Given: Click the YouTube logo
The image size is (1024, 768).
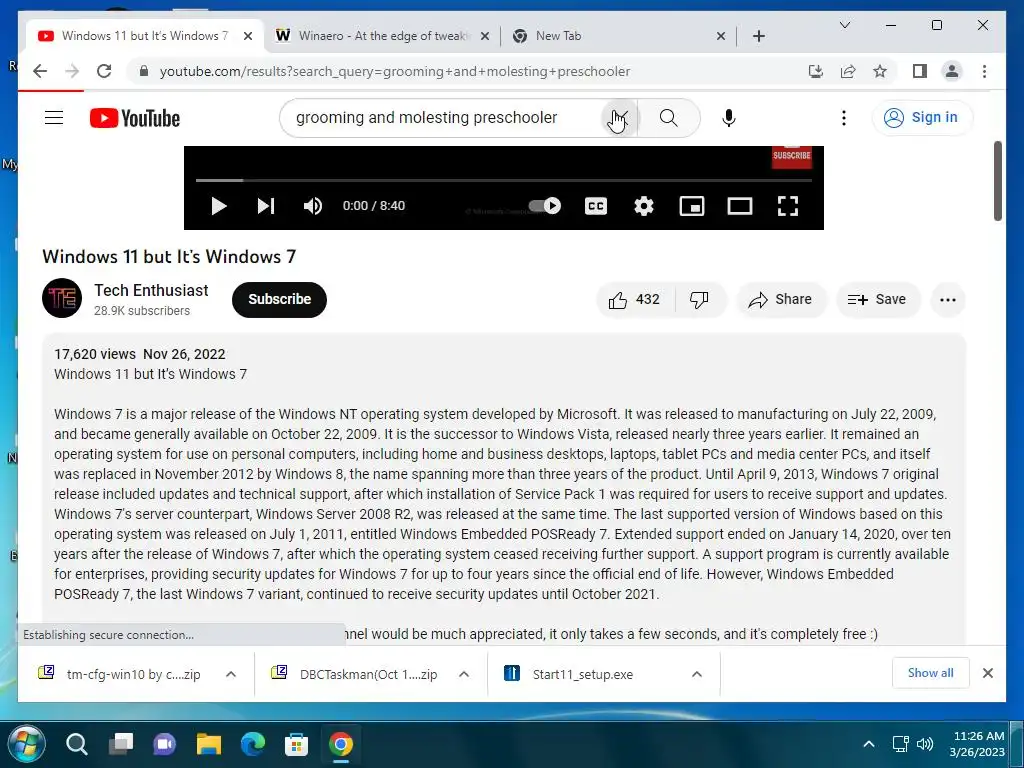Looking at the screenshot, I should 135,118.
